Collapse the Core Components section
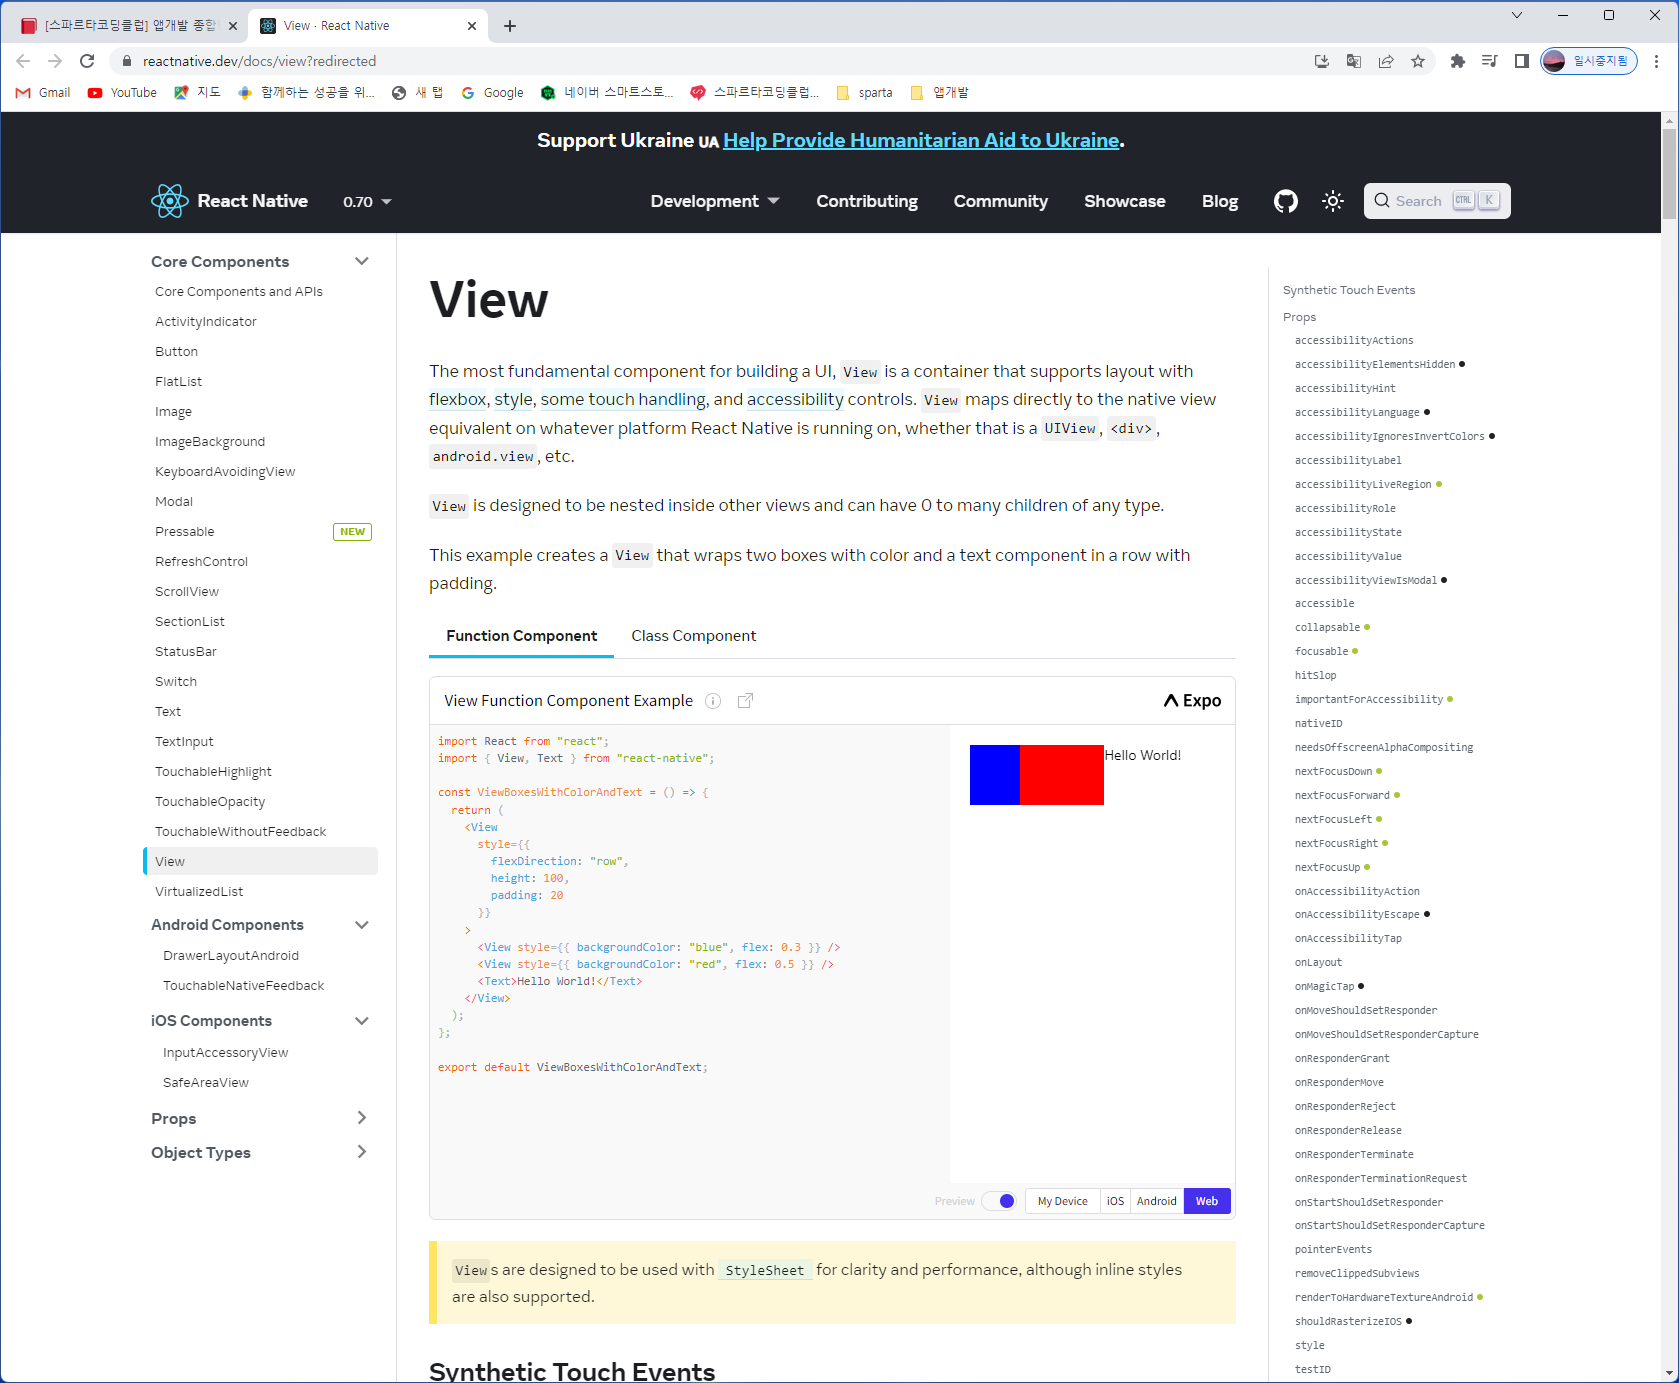 pos(362,262)
